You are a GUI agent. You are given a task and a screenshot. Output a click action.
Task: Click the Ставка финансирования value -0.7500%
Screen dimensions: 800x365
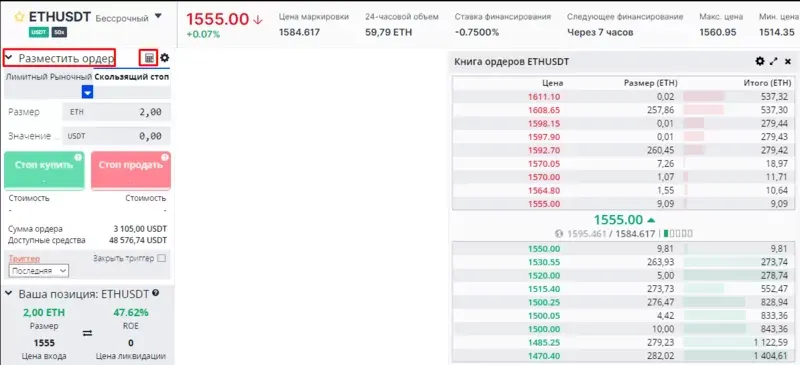coord(477,32)
